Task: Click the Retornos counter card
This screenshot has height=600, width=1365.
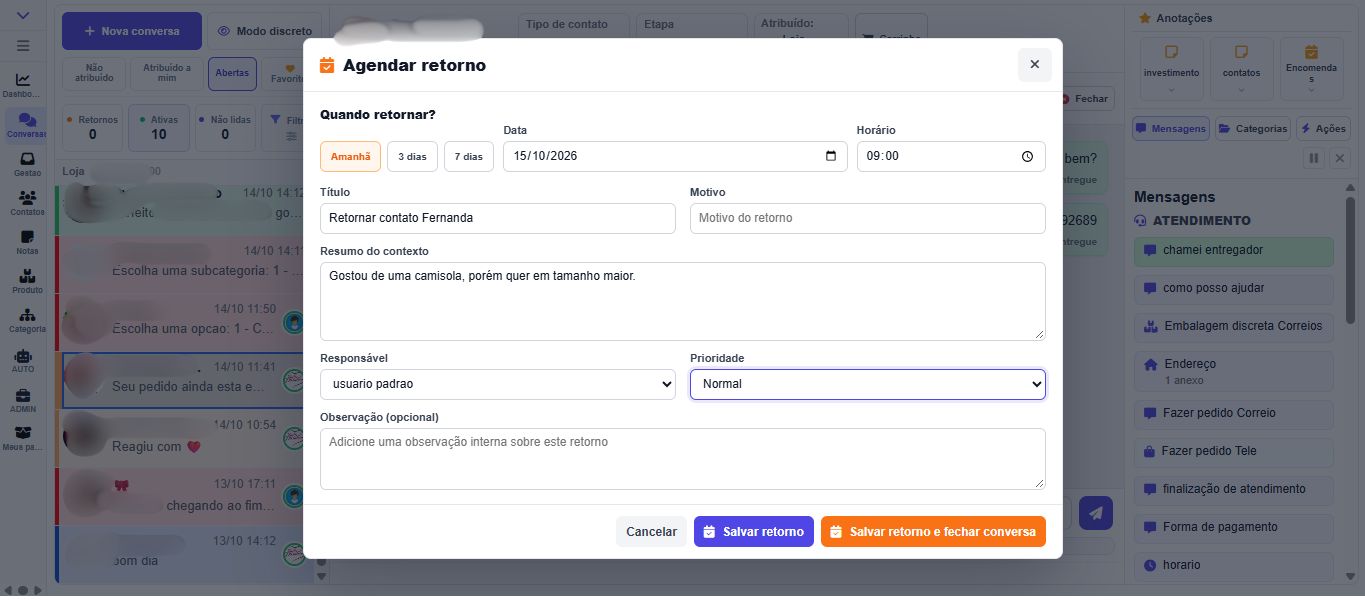Action: tap(93, 127)
